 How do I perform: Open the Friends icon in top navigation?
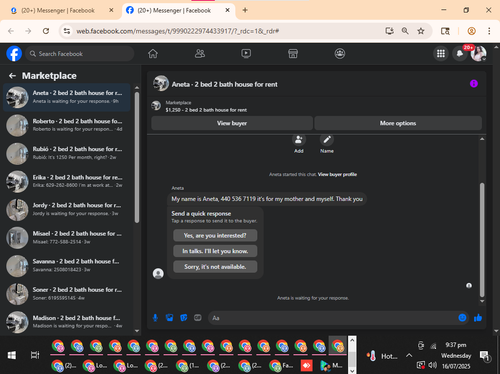coord(200,54)
